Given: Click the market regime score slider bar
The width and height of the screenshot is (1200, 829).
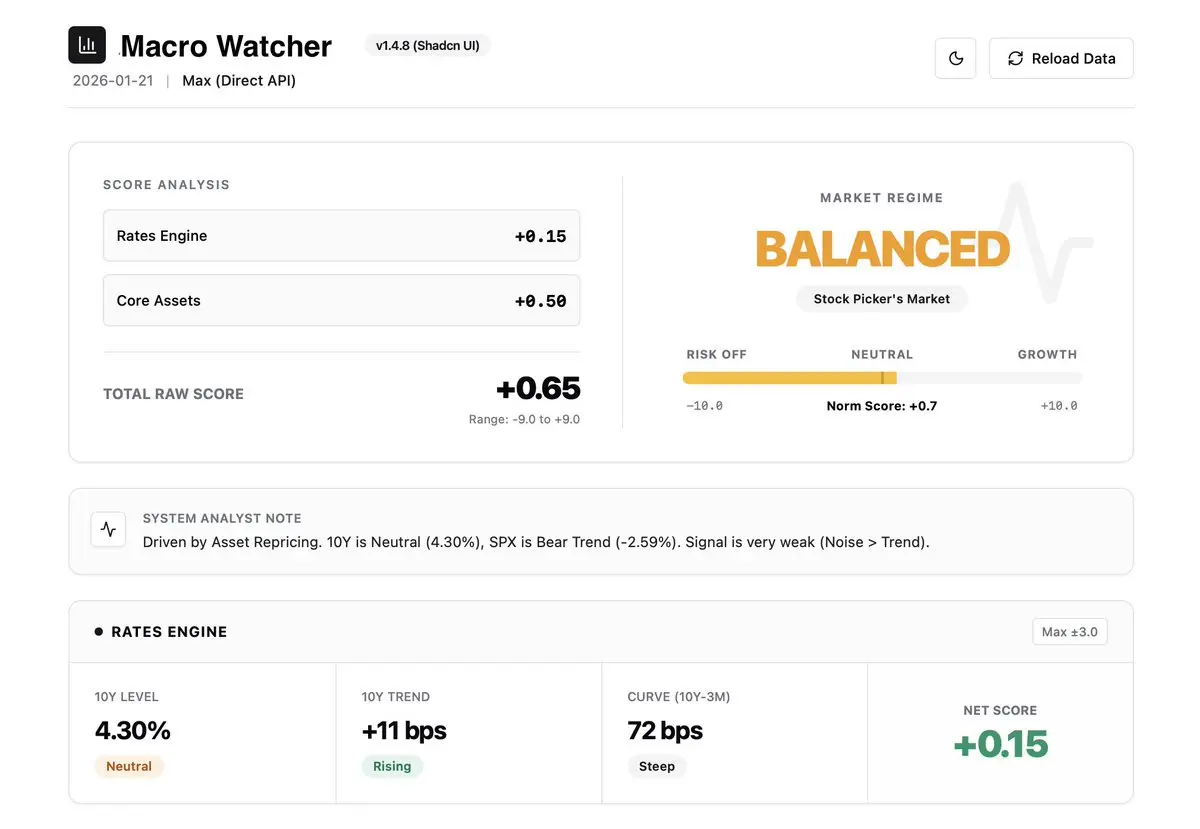Looking at the screenshot, I should click(881, 378).
